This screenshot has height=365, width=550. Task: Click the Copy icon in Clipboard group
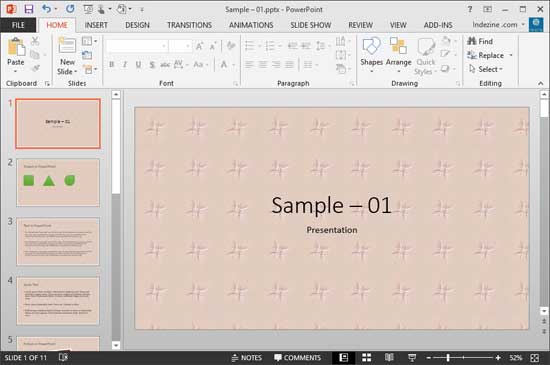(x=35, y=54)
